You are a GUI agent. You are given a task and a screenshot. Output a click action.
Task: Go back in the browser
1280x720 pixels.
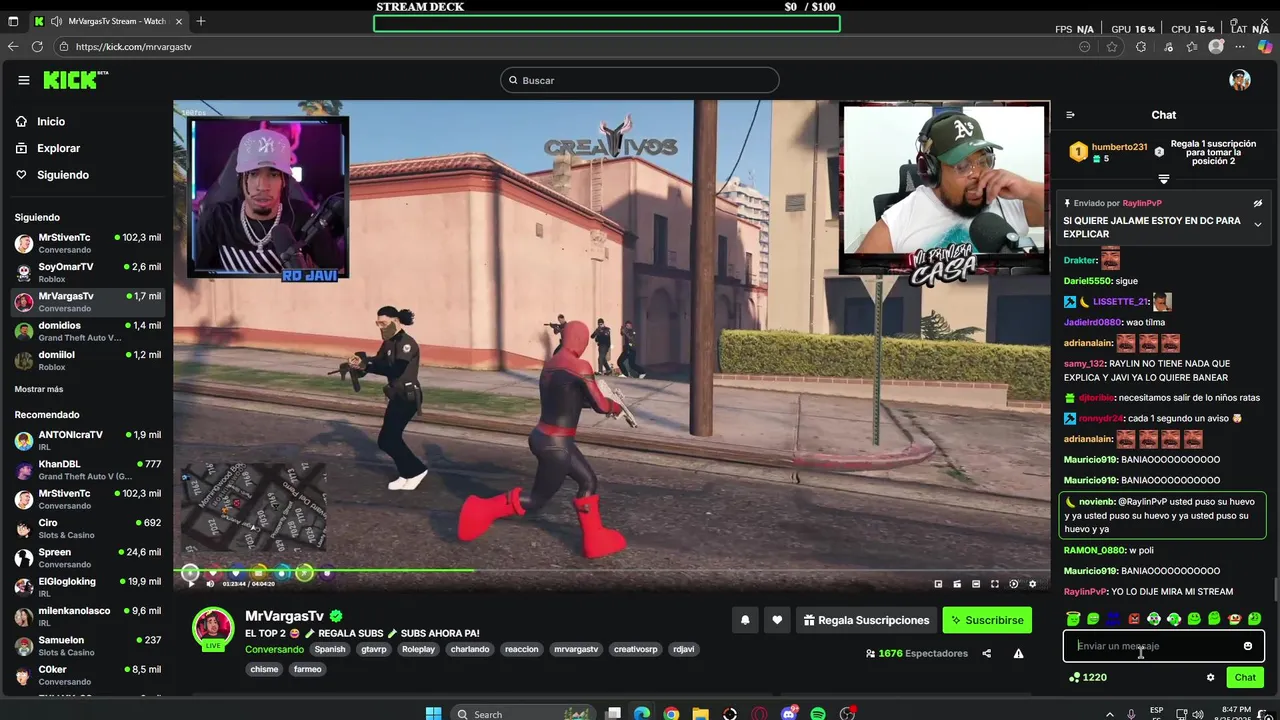[13, 46]
